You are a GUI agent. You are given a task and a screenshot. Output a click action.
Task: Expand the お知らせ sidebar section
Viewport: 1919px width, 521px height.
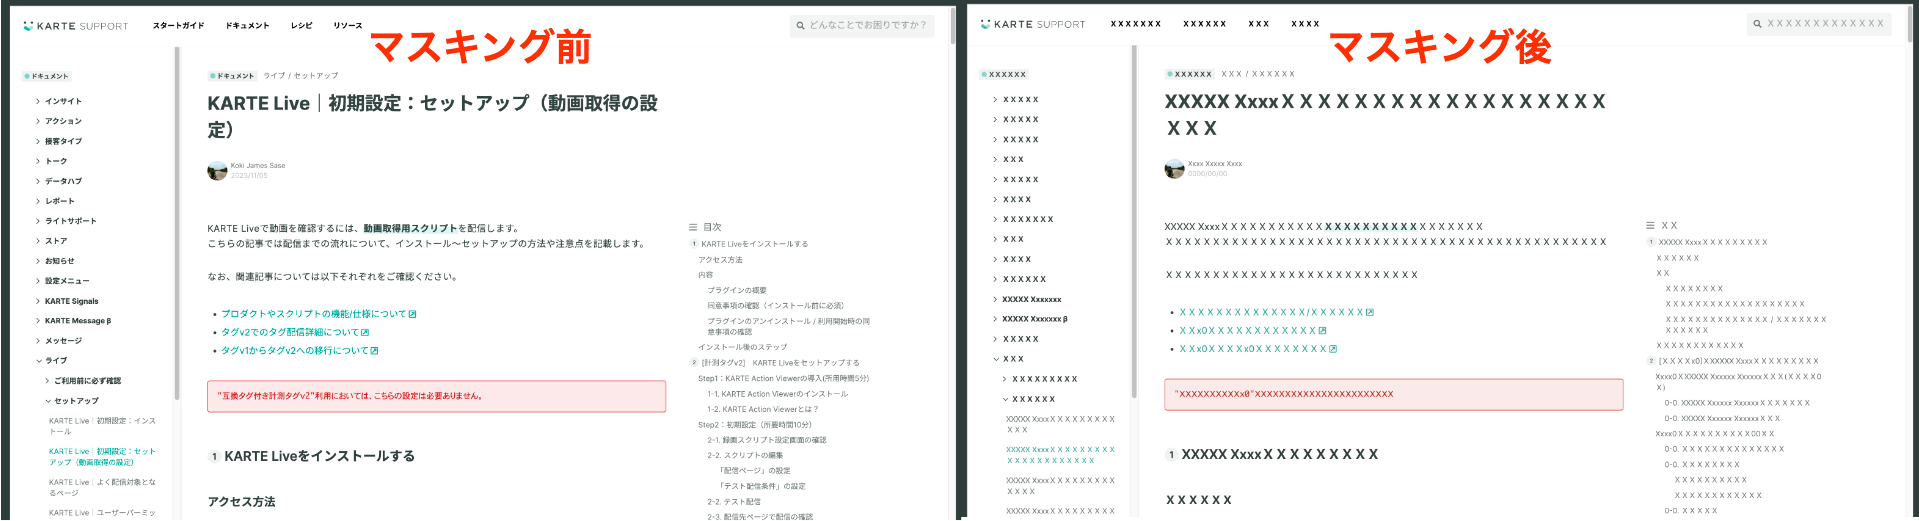click(55, 261)
